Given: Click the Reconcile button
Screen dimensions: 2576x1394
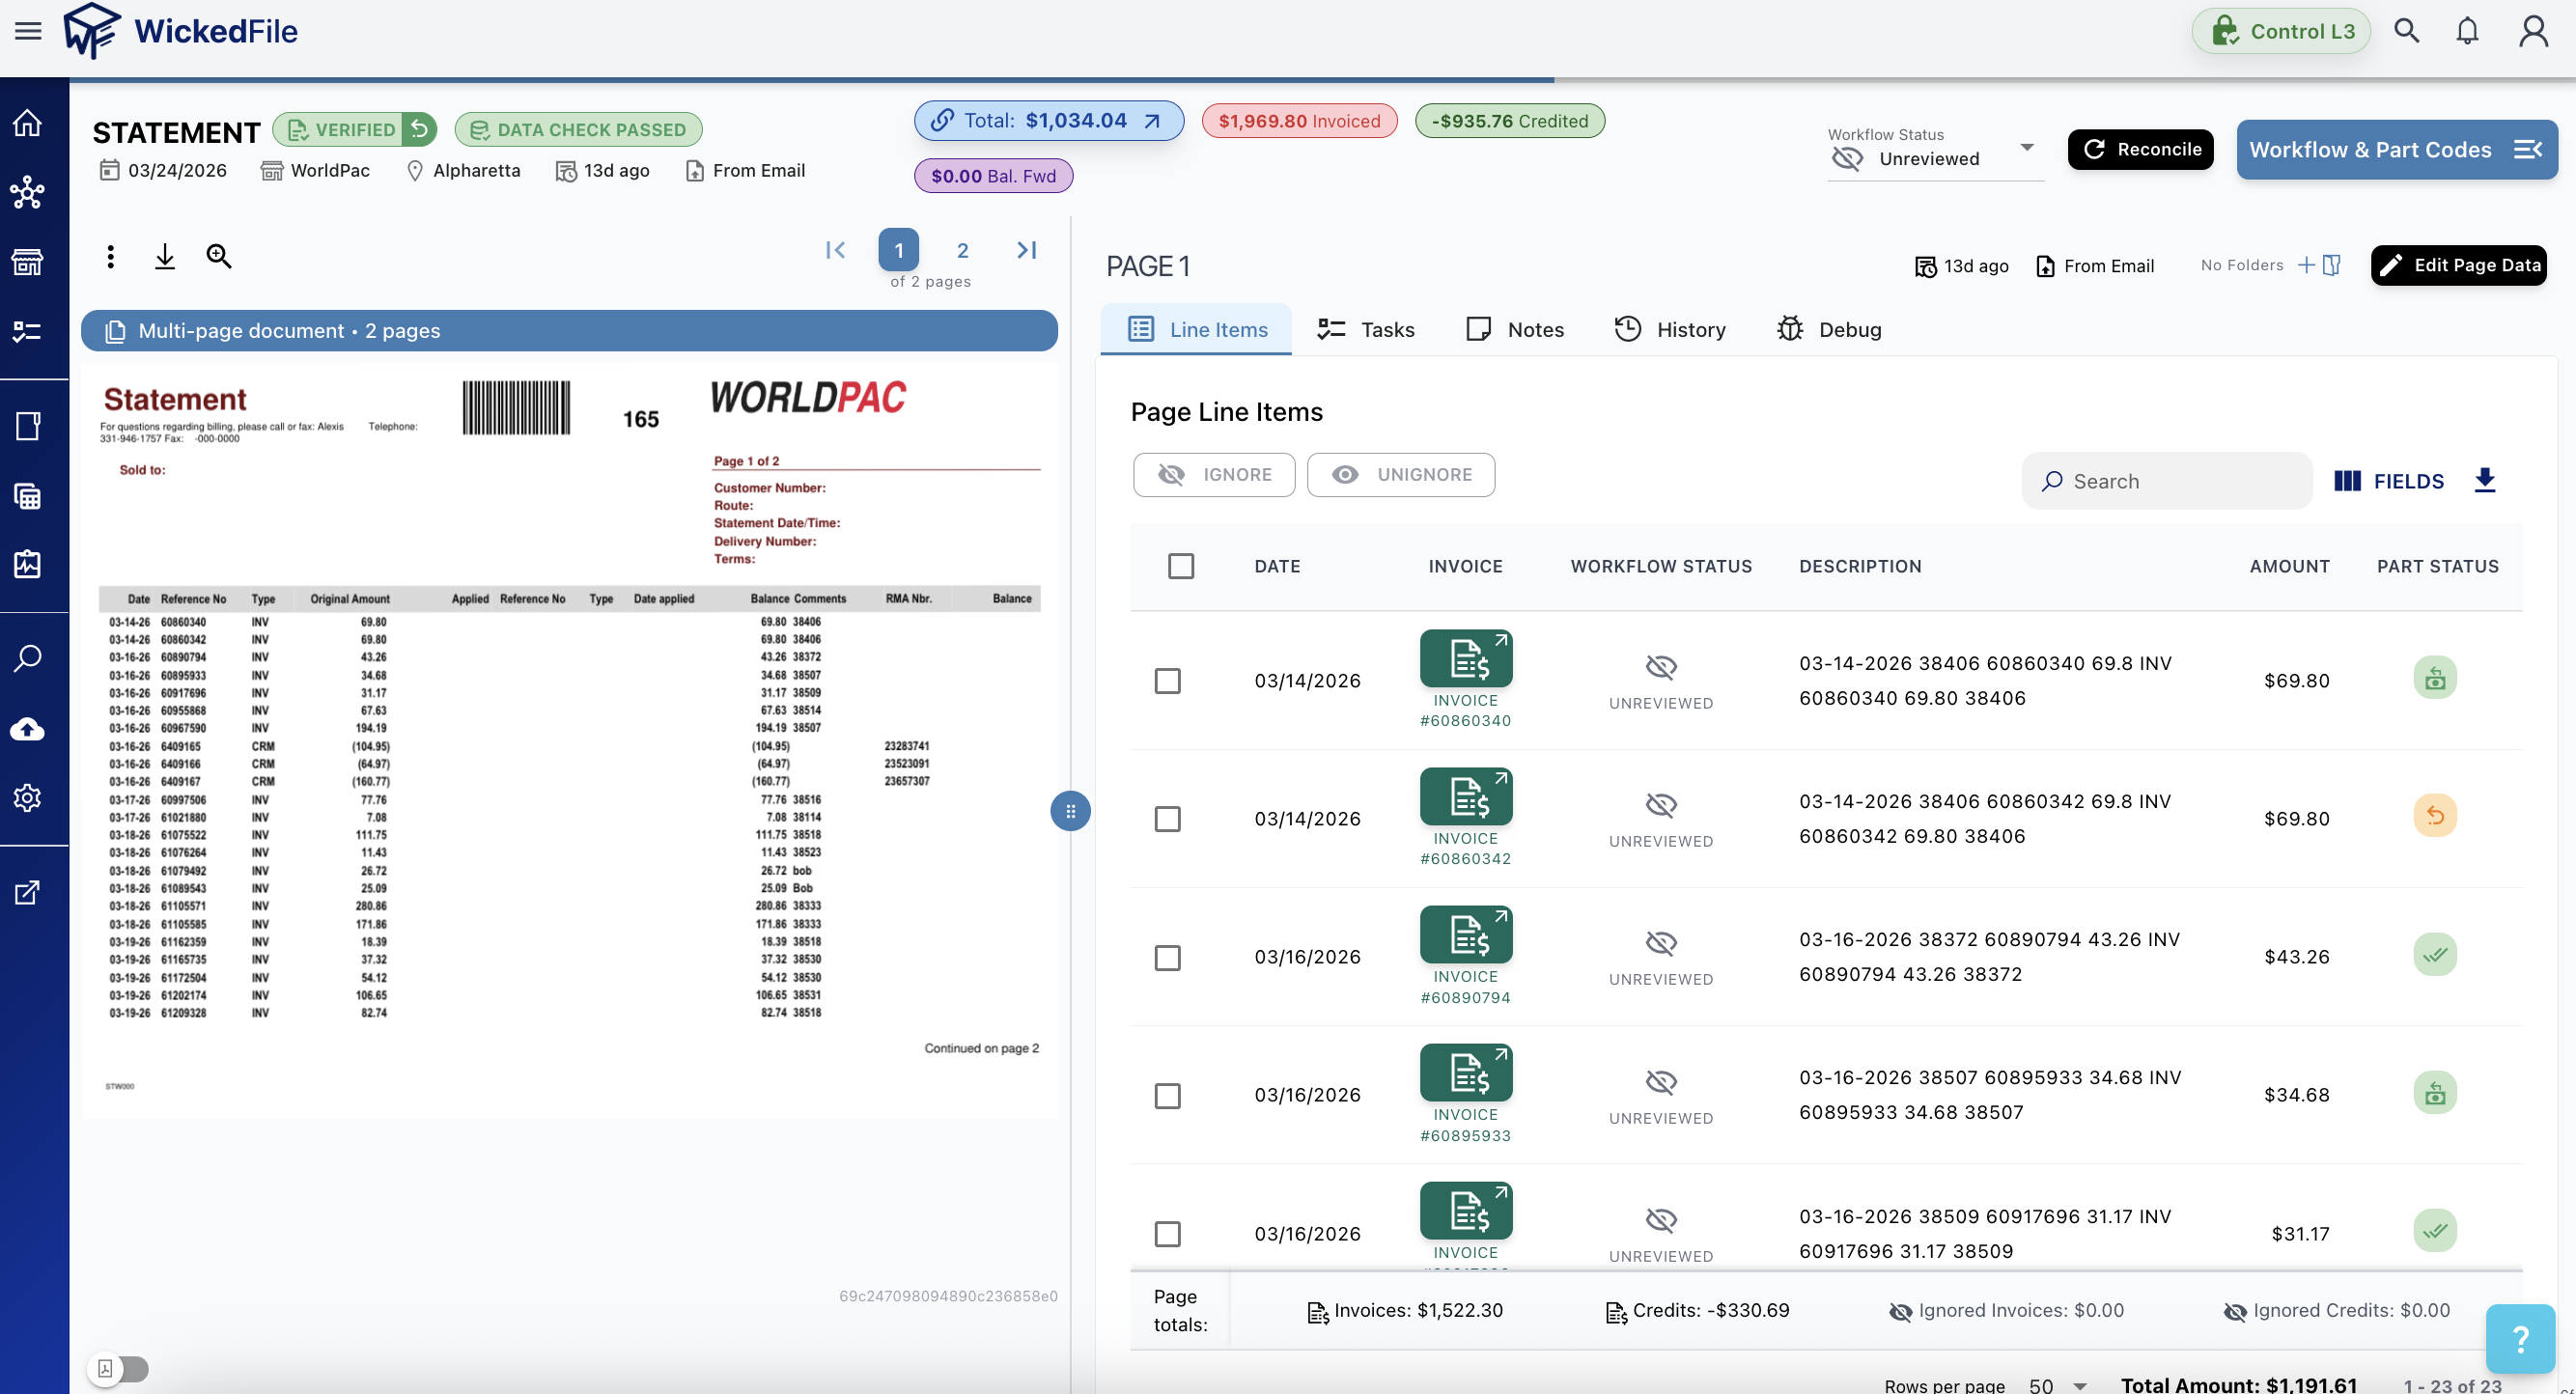Looking at the screenshot, I should 2140,150.
